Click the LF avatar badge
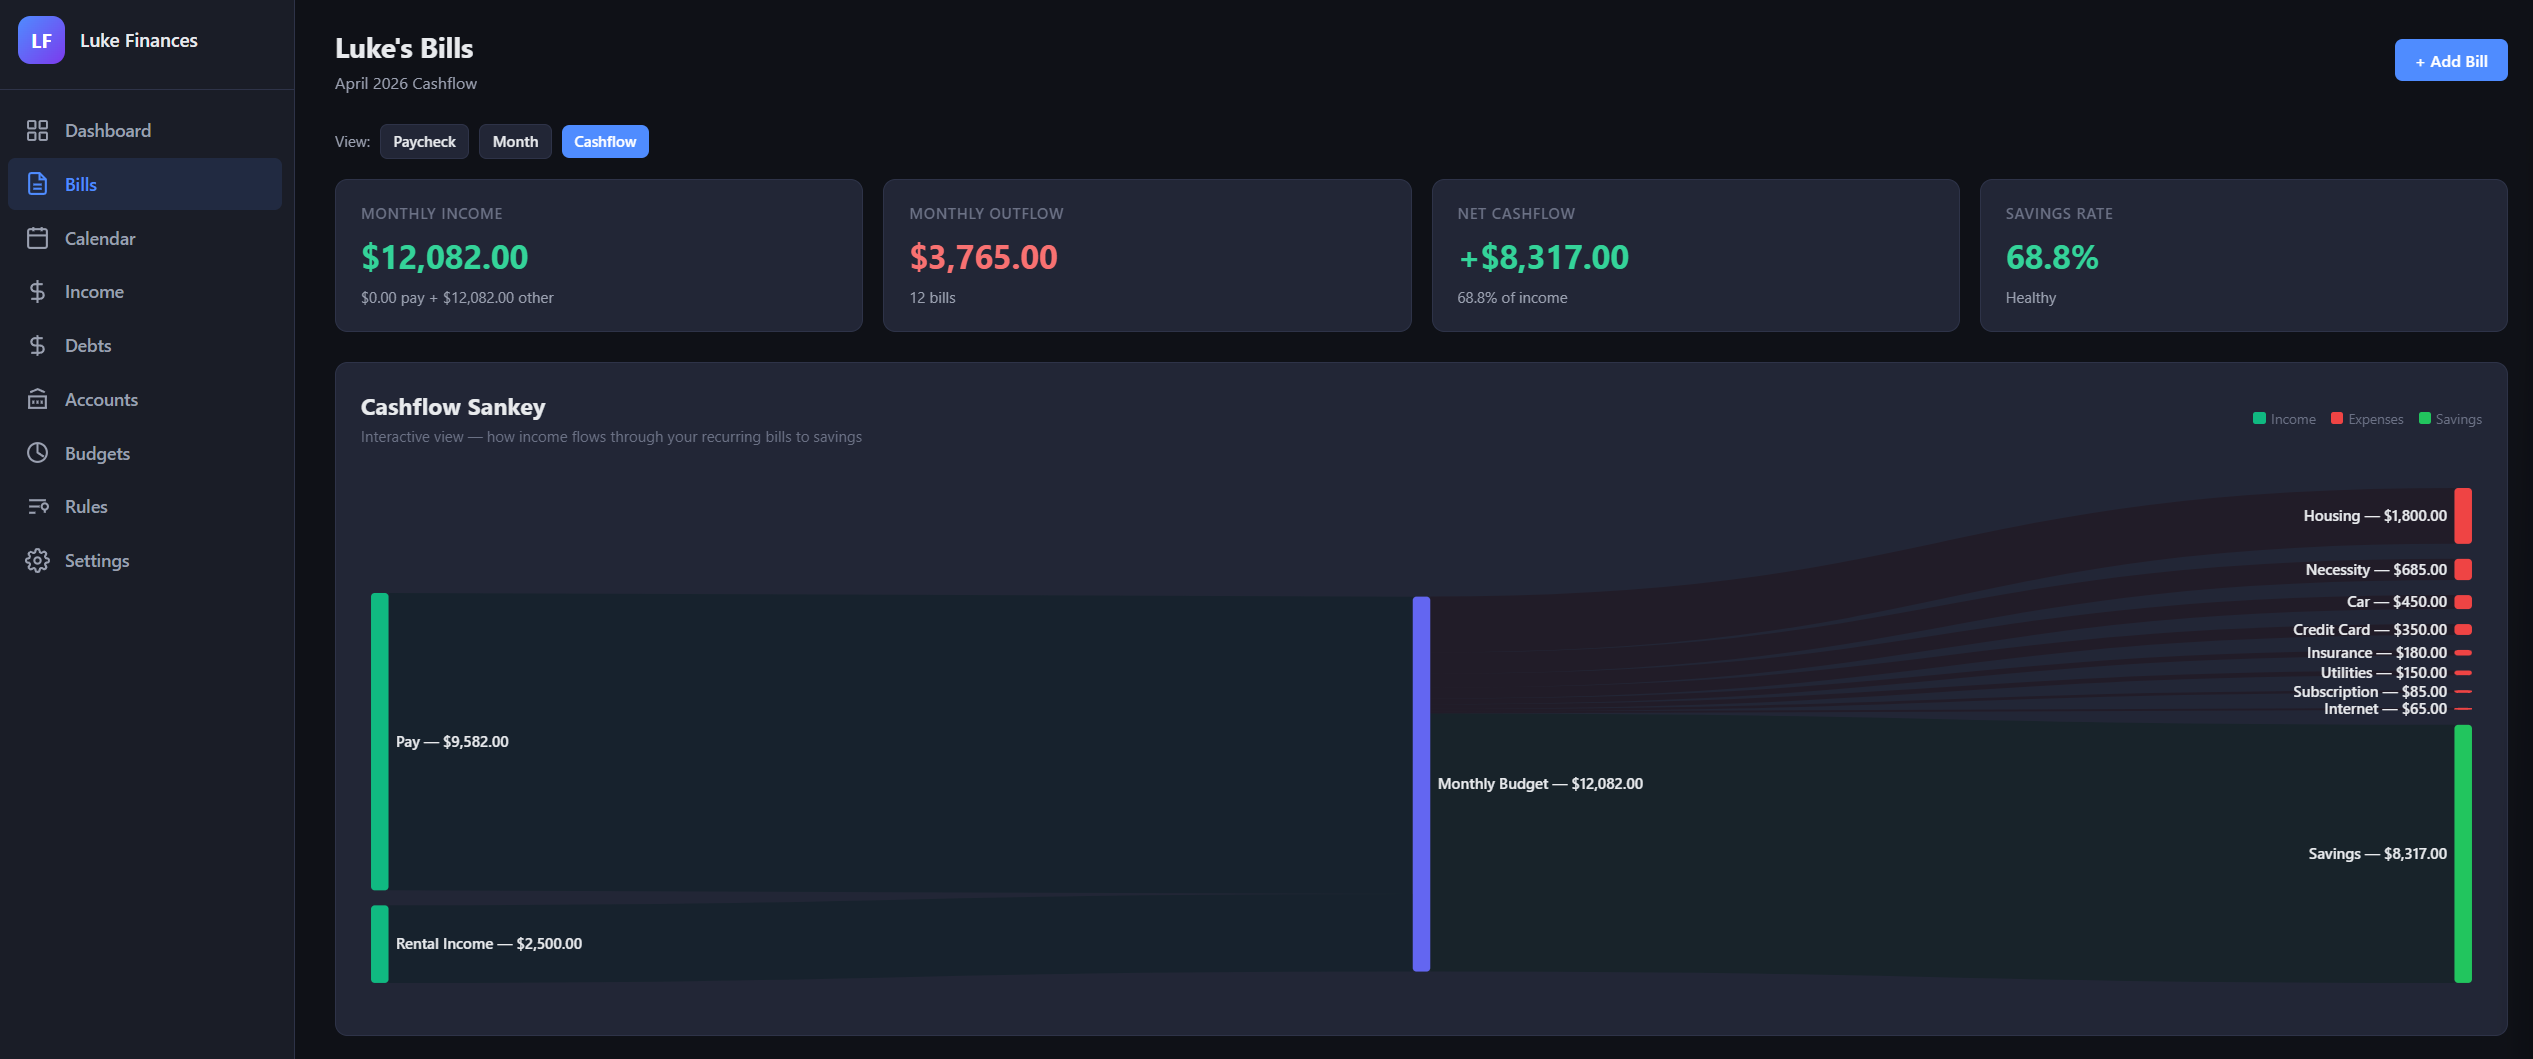 click(x=41, y=40)
